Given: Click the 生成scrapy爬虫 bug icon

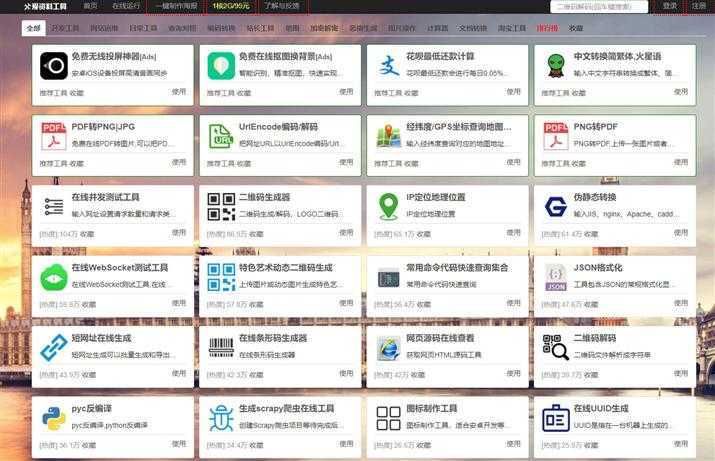Looking at the screenshot, I should point(221,418).
